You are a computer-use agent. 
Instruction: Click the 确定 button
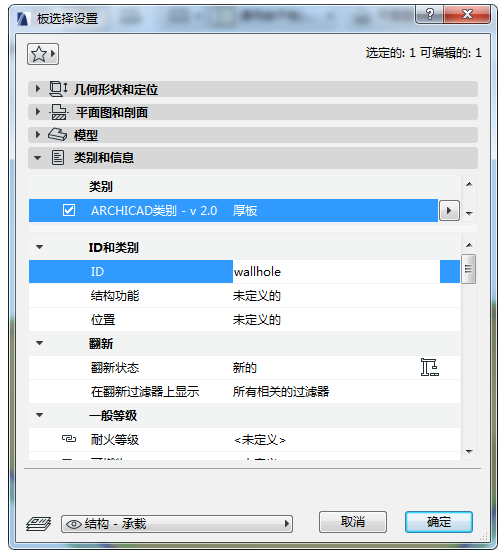coord(439,522)
